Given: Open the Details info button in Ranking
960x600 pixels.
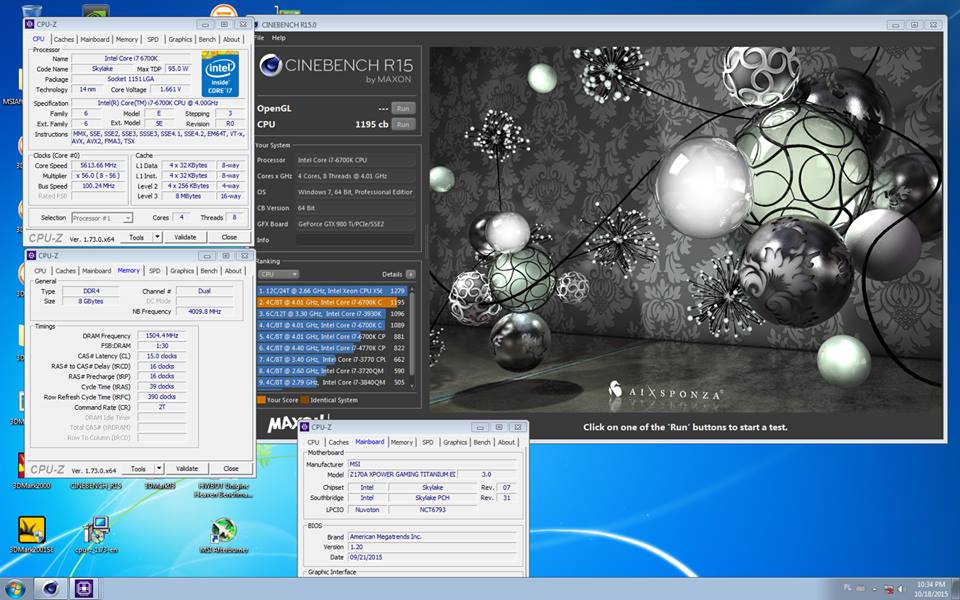Looking at the screenshot, I should click(x=410, y=274).
